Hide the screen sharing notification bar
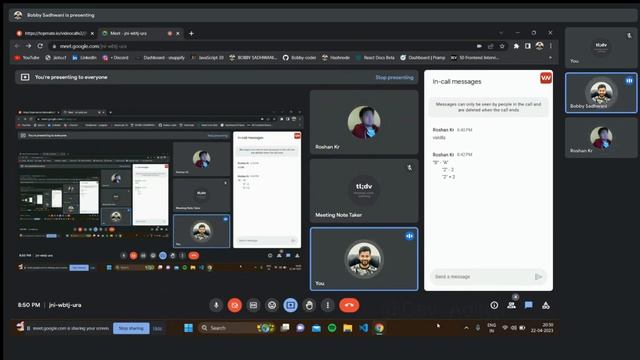640x360 pixels. point(157,328)
